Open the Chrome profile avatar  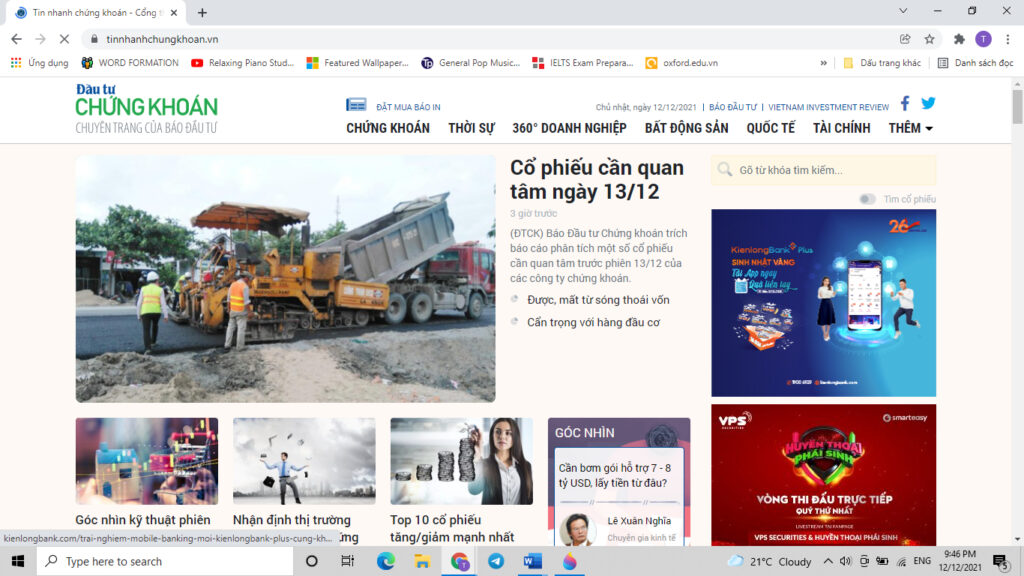tap(983, 39)
